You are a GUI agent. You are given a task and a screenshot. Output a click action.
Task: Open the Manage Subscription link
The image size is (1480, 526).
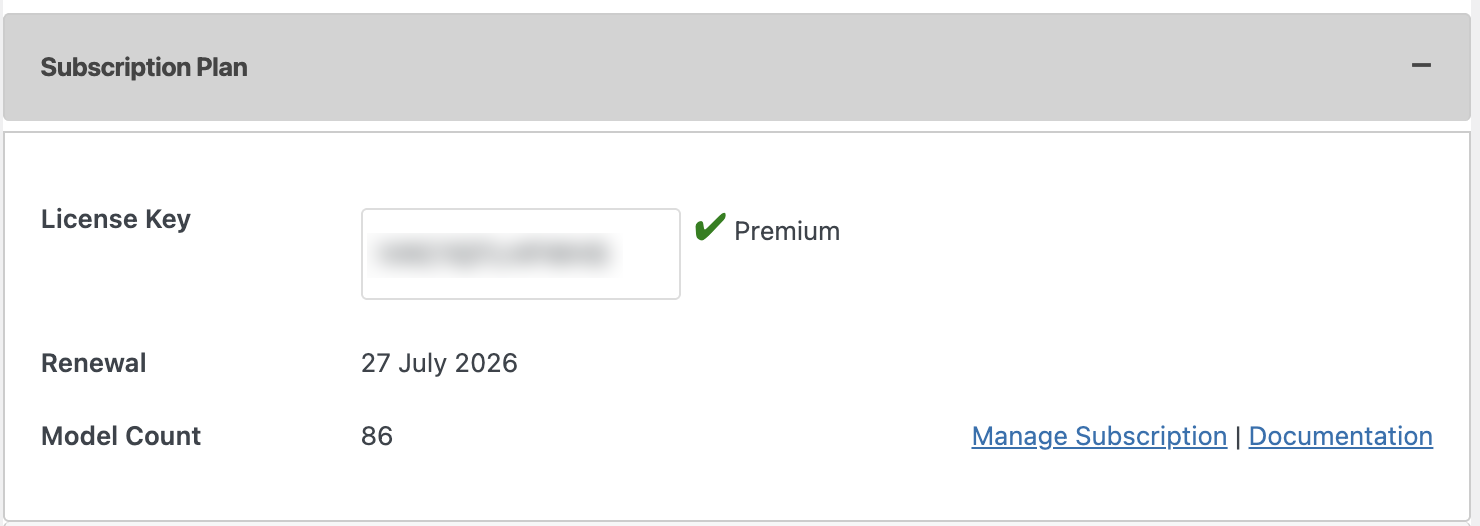click(1099, 436)
